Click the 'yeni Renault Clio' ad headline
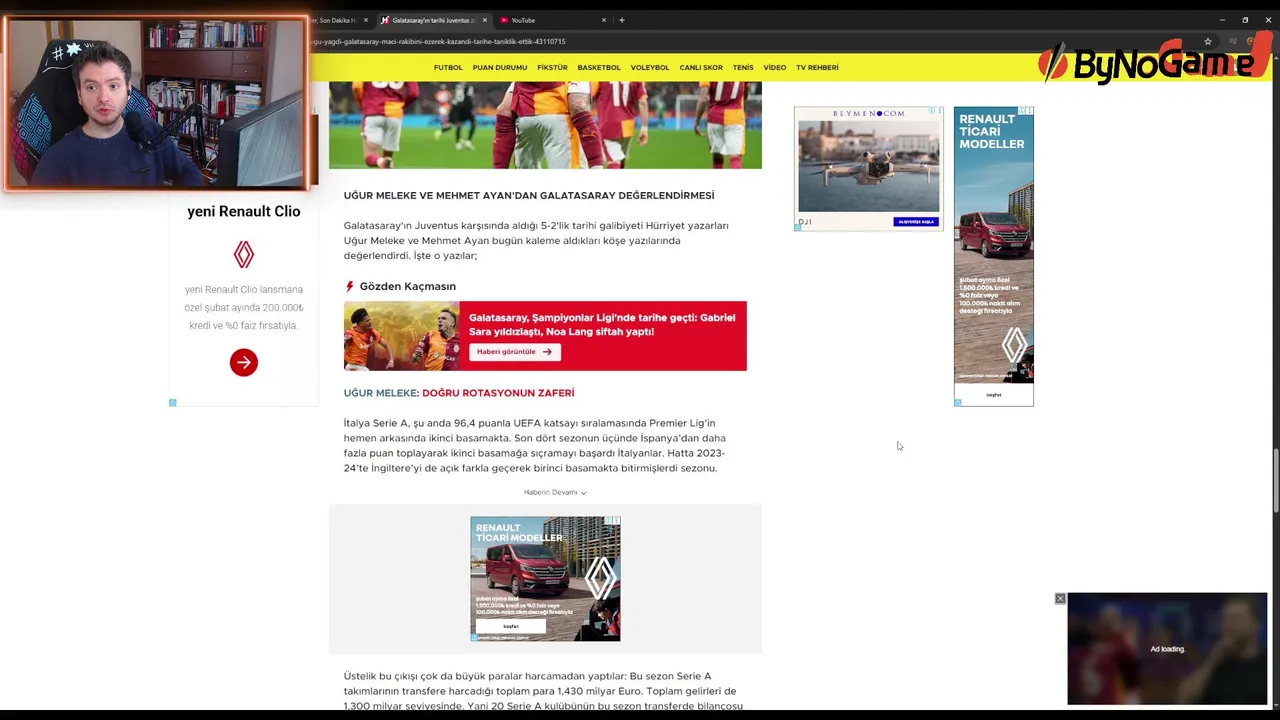The image size is (1280, 720). point(244,212)
